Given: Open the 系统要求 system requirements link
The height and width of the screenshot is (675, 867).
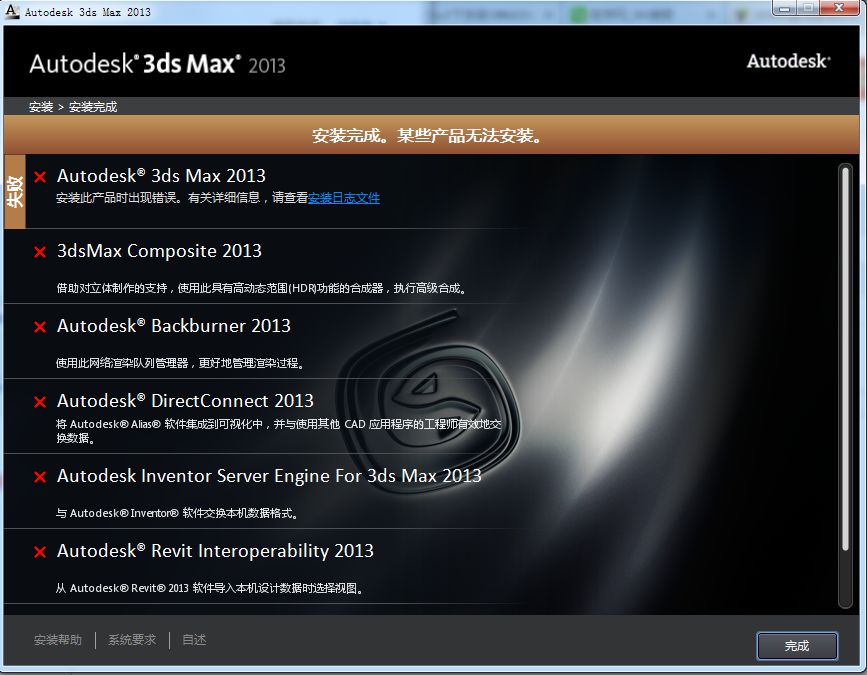Looking at the screenshot, I should (x=132, y=640).
